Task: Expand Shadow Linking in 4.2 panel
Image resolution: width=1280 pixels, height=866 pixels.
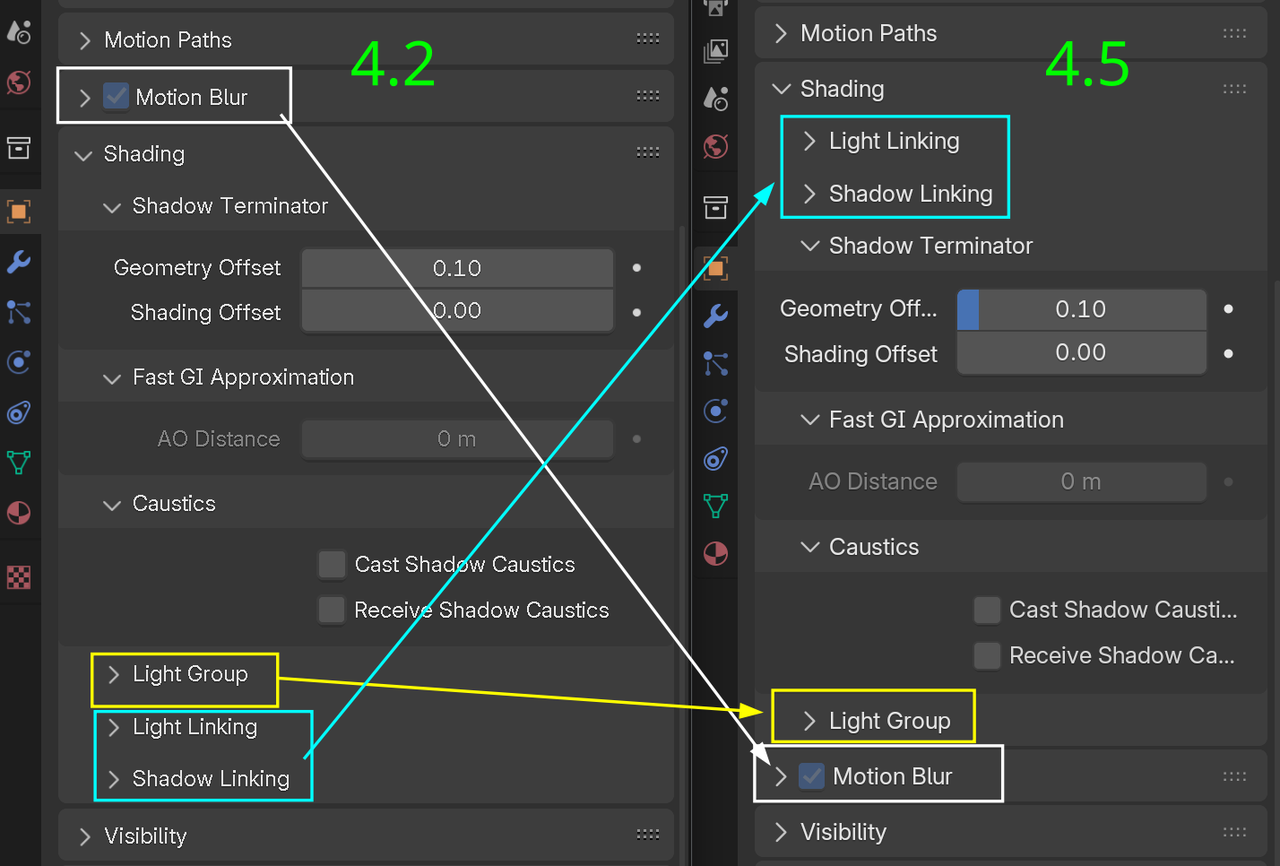Action: (112, 779)
